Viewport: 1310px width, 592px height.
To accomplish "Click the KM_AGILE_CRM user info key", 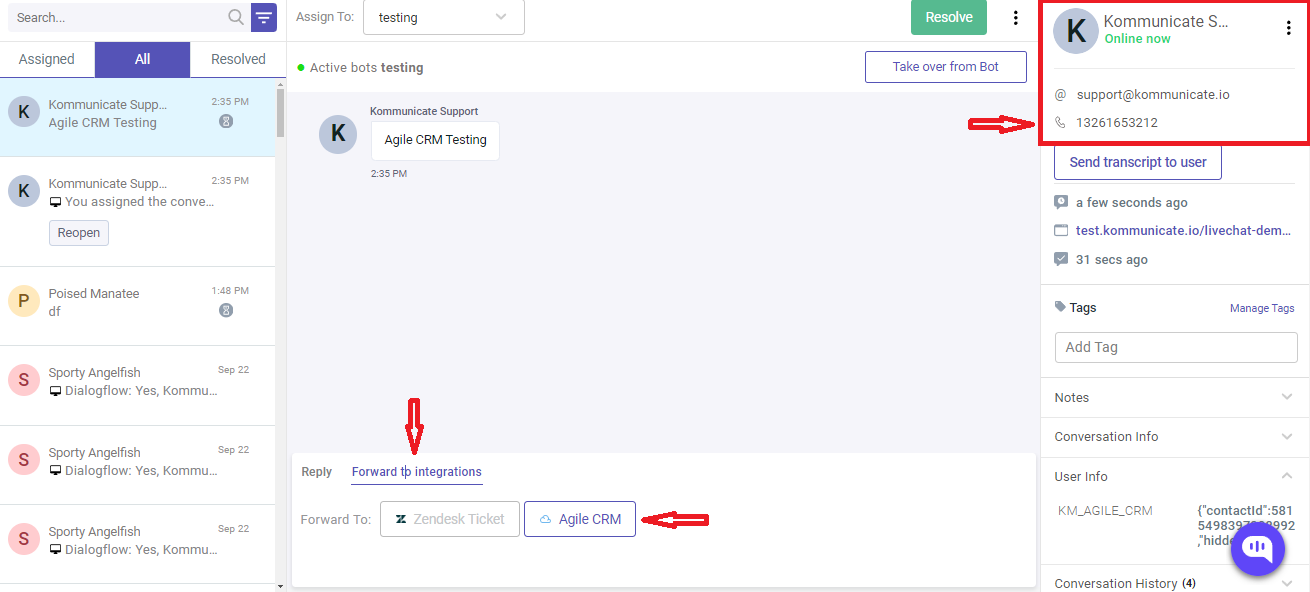I will point(1105,511).
